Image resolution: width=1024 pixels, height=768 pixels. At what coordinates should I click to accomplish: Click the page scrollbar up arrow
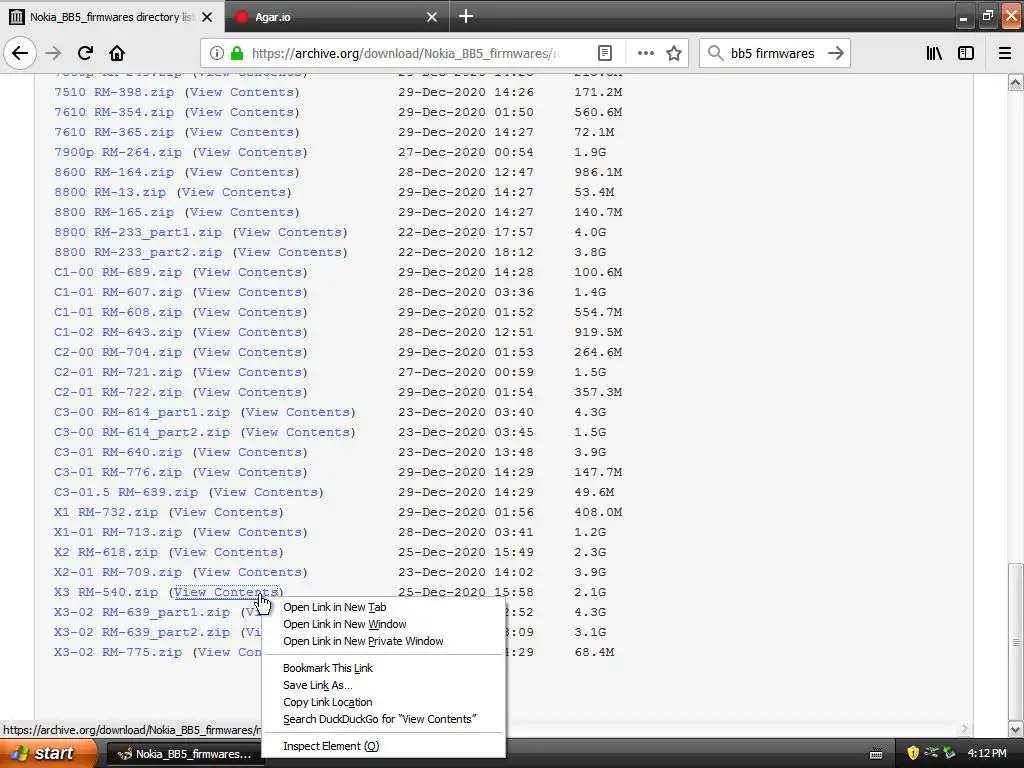1016,82
